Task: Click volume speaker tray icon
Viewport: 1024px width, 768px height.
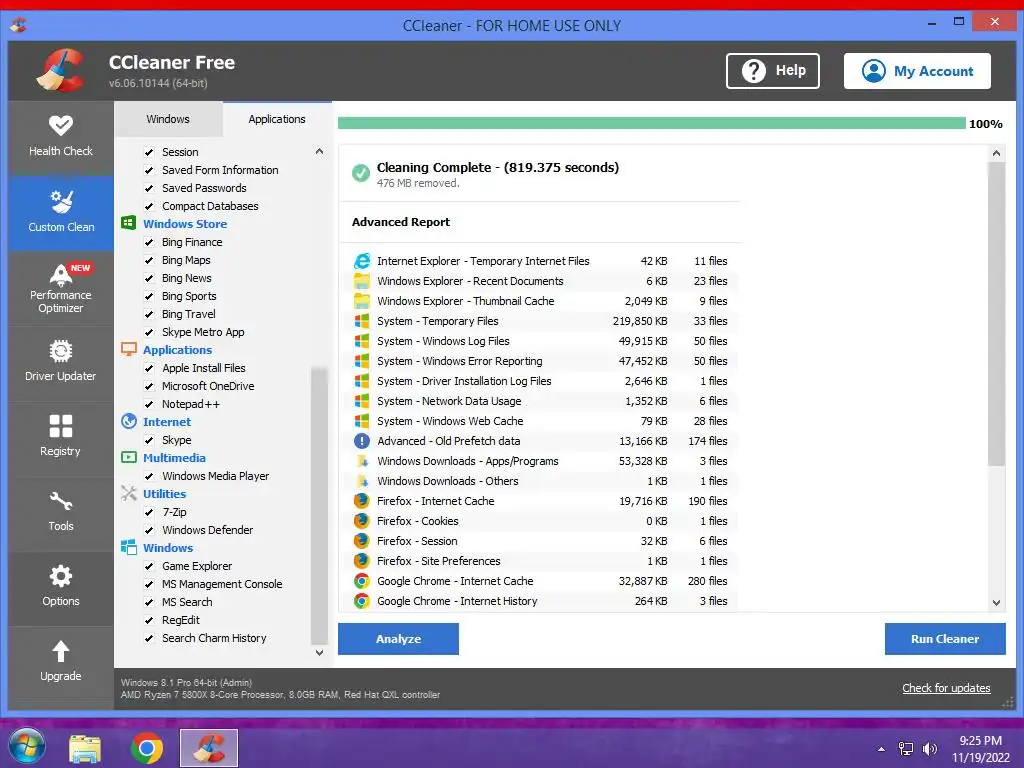Action: pos(929,749)
